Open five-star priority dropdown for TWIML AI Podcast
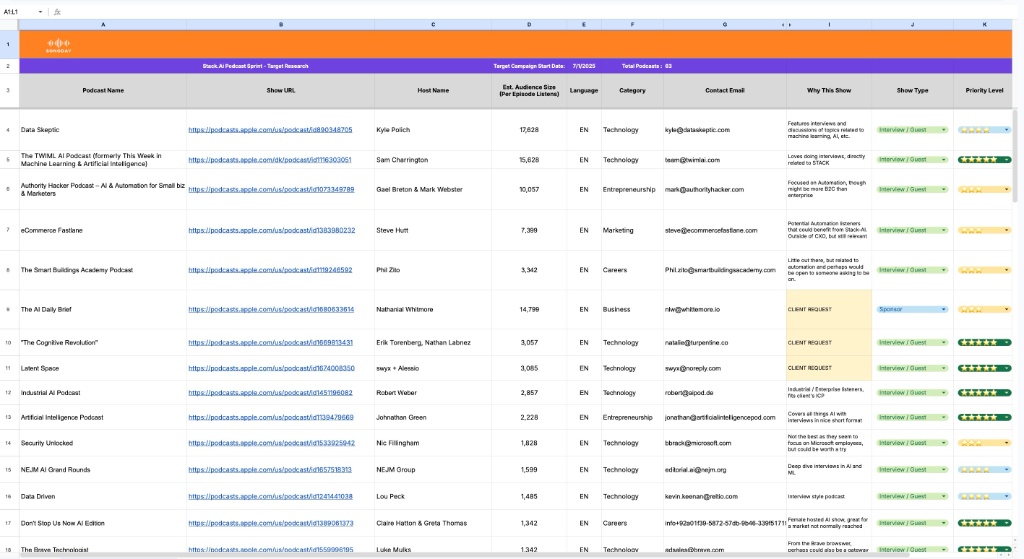 click(x=1007, y=160)
